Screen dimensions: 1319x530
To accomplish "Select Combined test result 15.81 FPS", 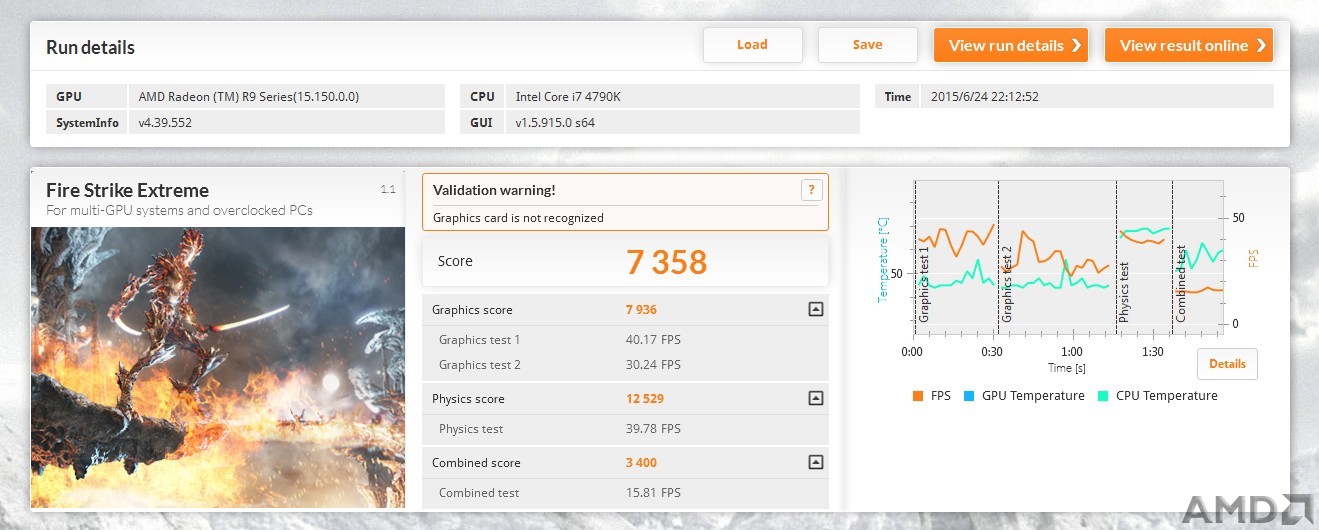I will 653,493.
